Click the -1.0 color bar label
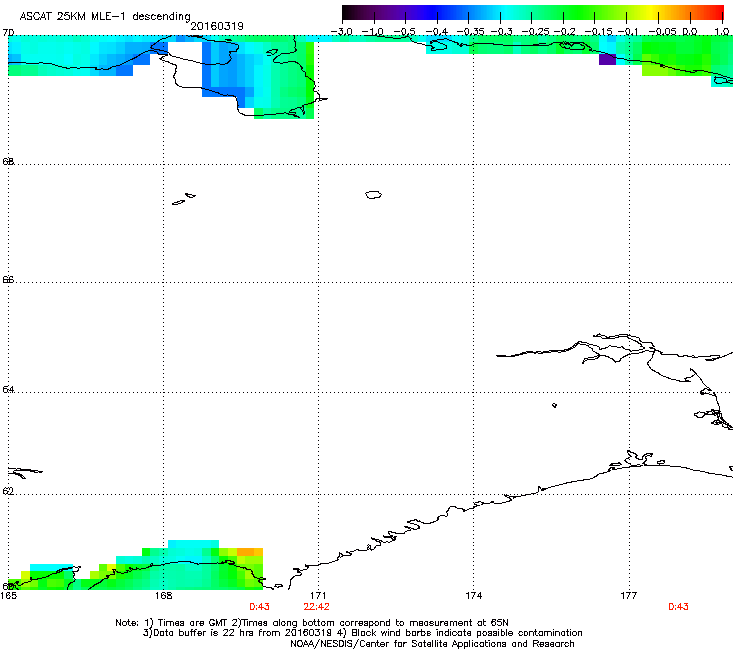The height and width of the screenshot is (650, 740). click(x=372, y=32)
